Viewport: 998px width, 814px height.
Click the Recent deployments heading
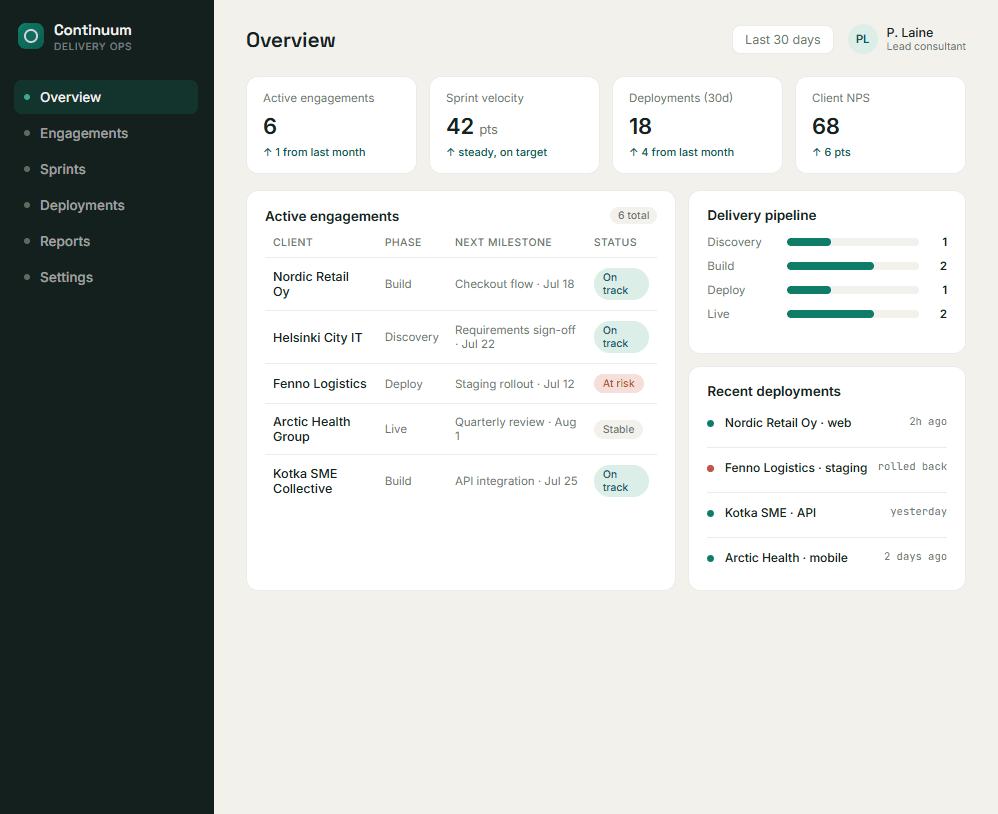click(x=773, y=391)
